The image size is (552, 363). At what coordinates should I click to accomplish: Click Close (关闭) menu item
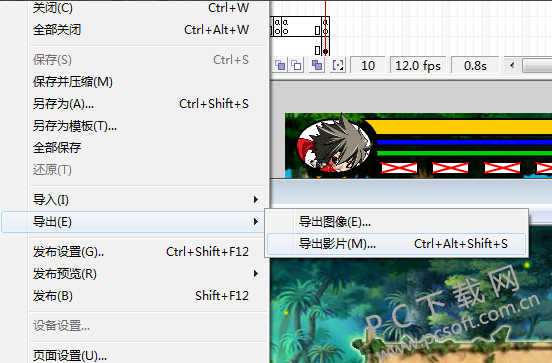coord(136,8)
